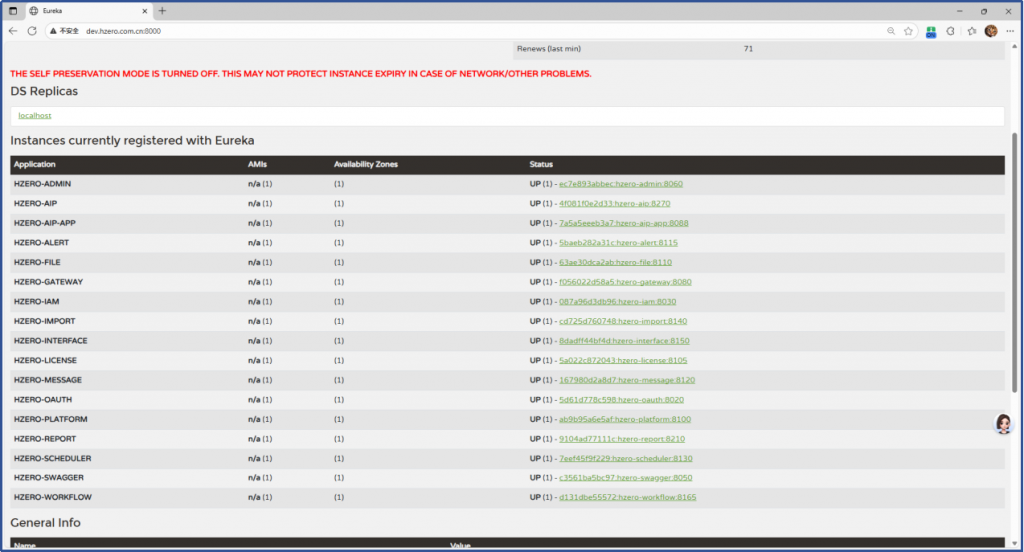Viewport: 1024px width, 552px height.
Task: Open browser settings and more menu
Action: (1010, 31)
